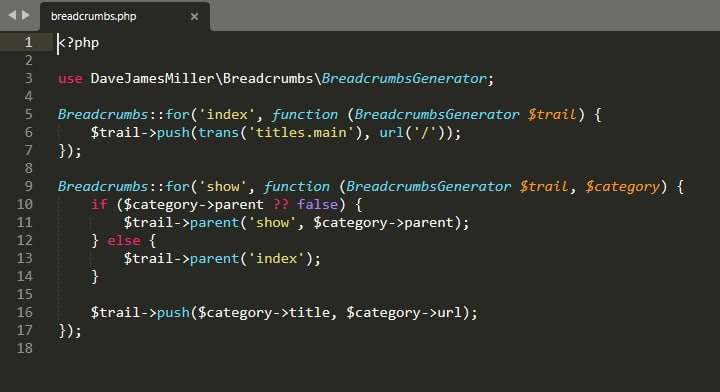The image size is (720, 392).
Task: Go to next tab with right arrow
Action: 26,15
